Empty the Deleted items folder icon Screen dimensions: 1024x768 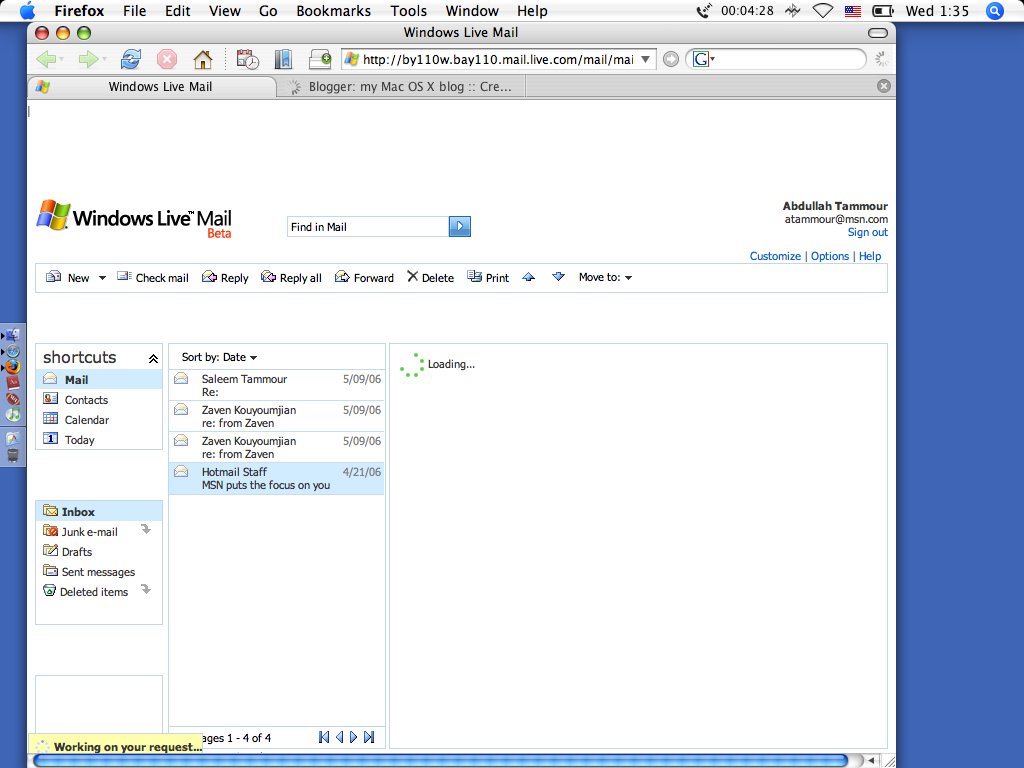pyautogui.click(x=146, y=589)
